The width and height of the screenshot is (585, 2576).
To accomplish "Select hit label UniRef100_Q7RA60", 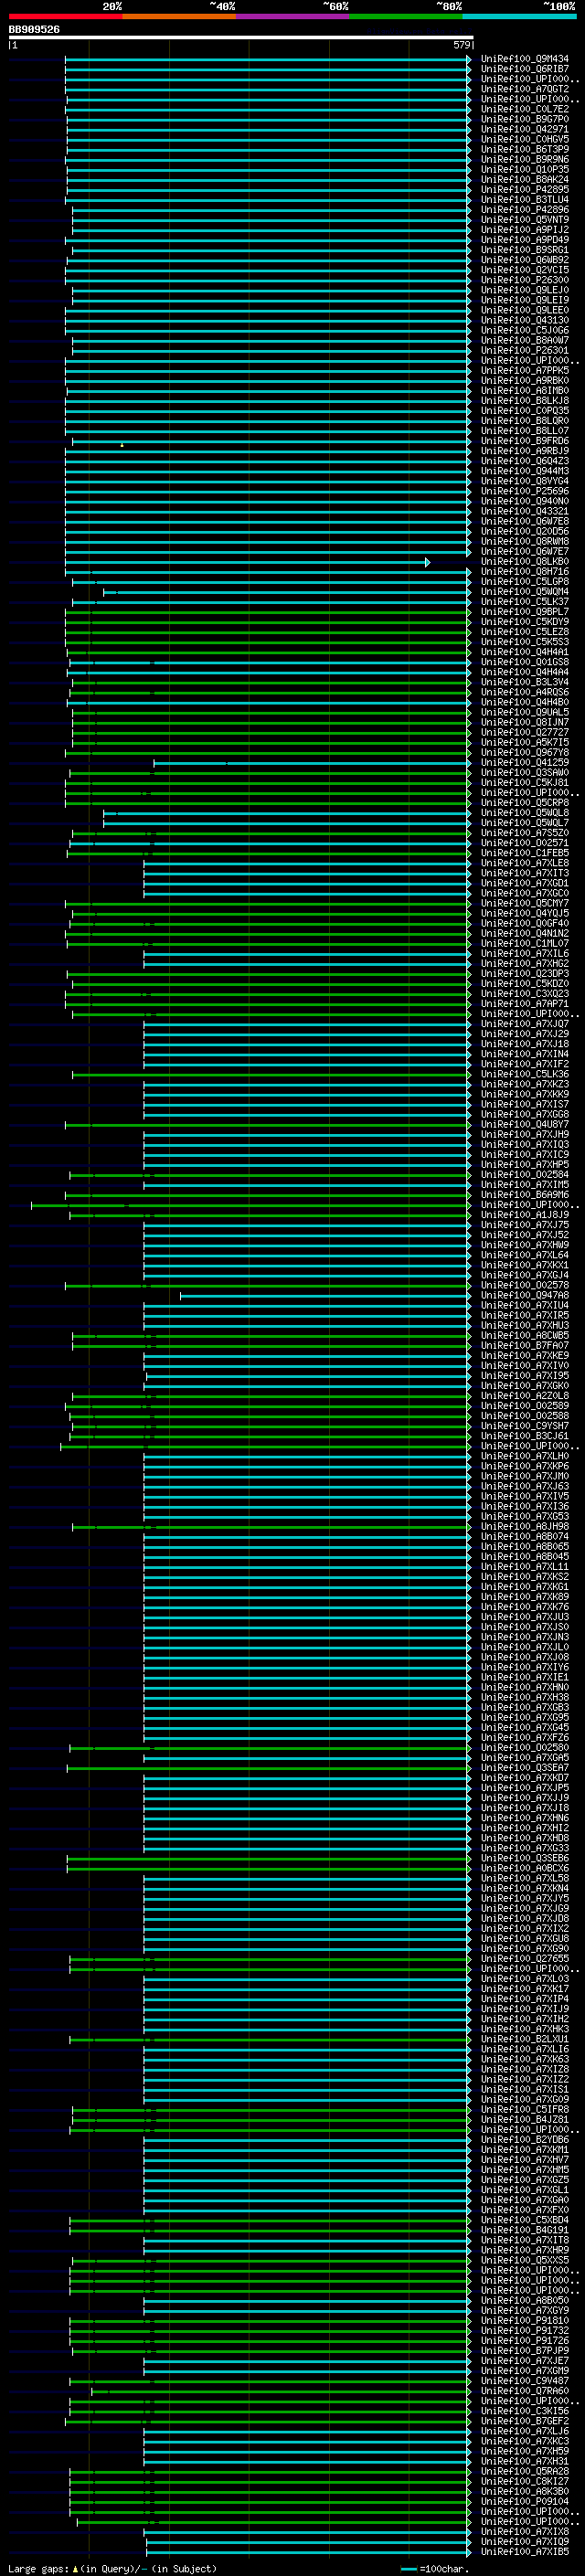I will pos(525,2391).
